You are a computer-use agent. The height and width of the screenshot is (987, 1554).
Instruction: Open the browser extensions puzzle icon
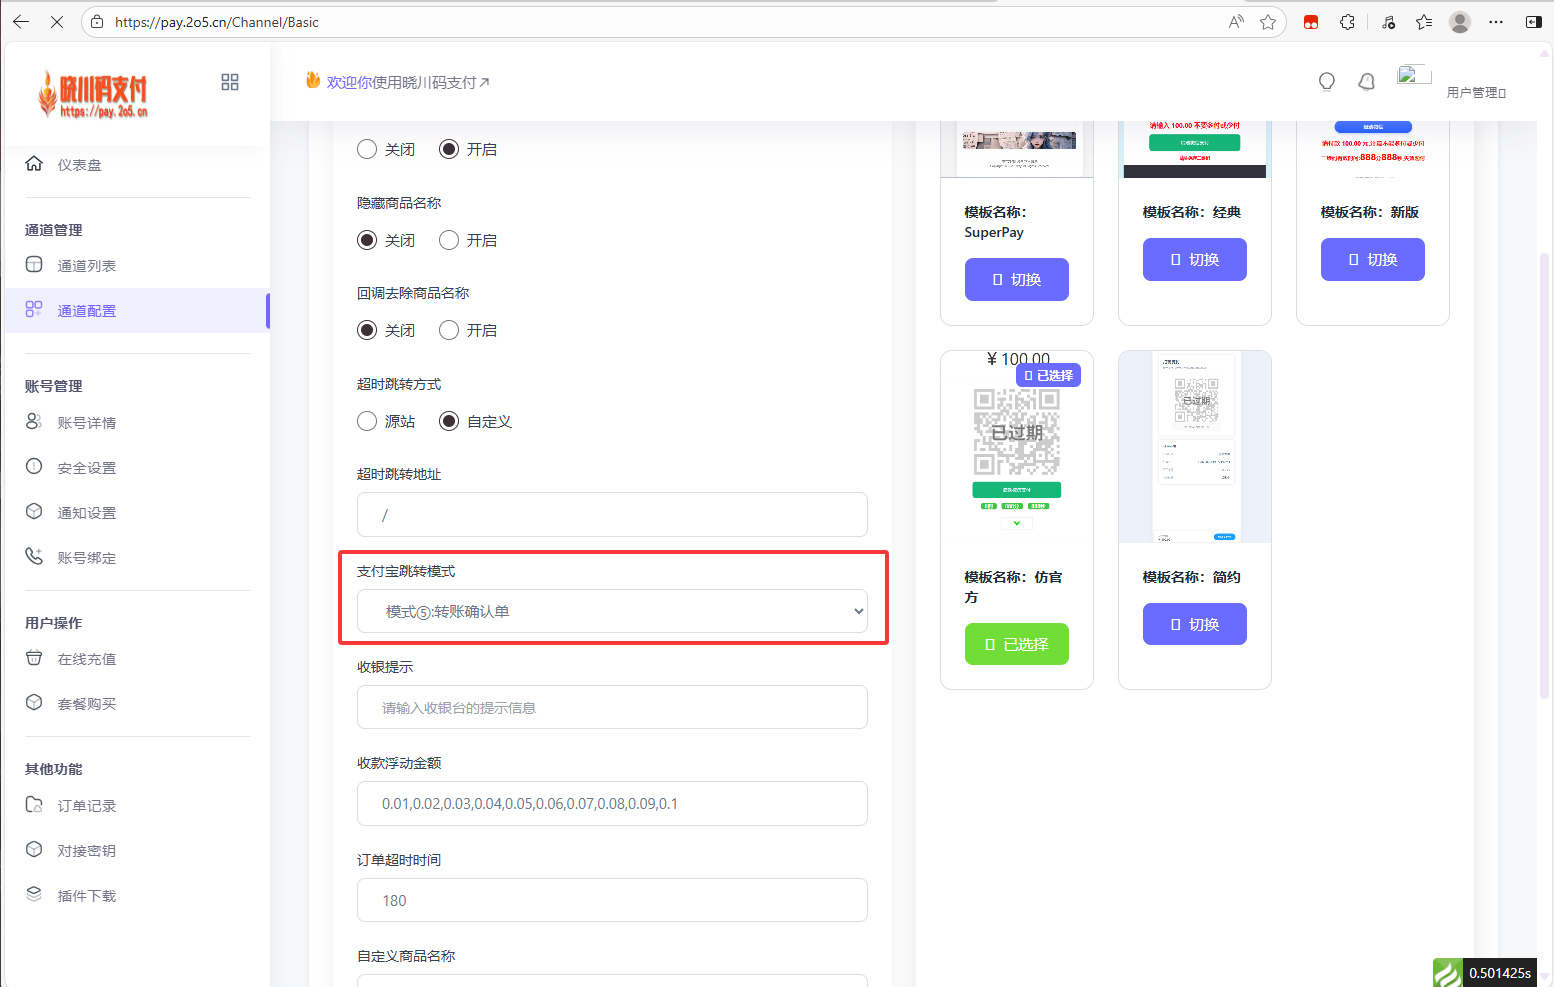pyautogui.click(x=1347, y=22)
